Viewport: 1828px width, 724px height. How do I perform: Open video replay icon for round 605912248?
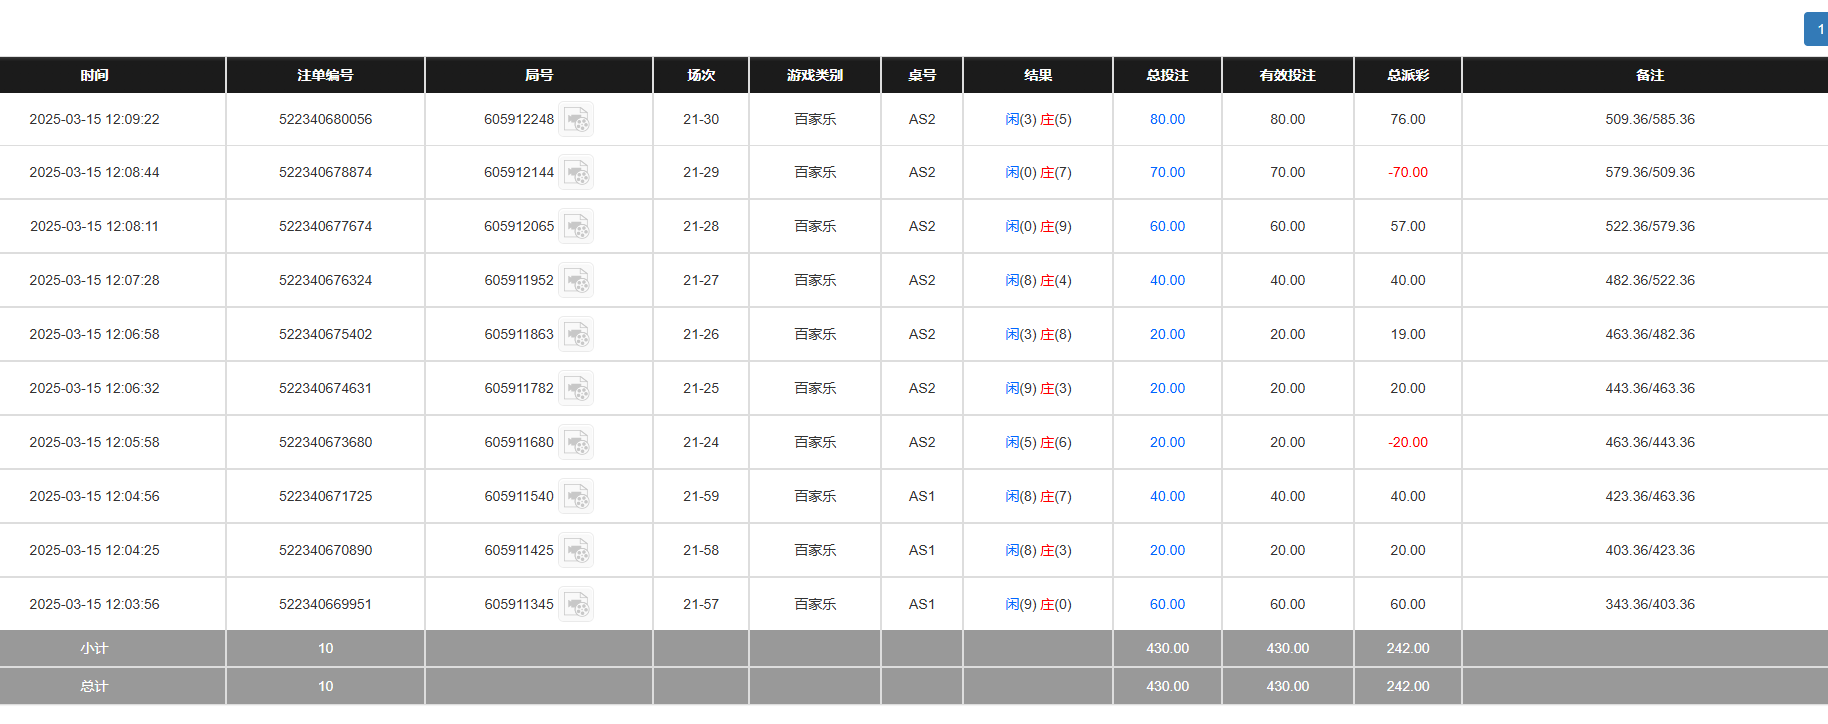[576, 120]
